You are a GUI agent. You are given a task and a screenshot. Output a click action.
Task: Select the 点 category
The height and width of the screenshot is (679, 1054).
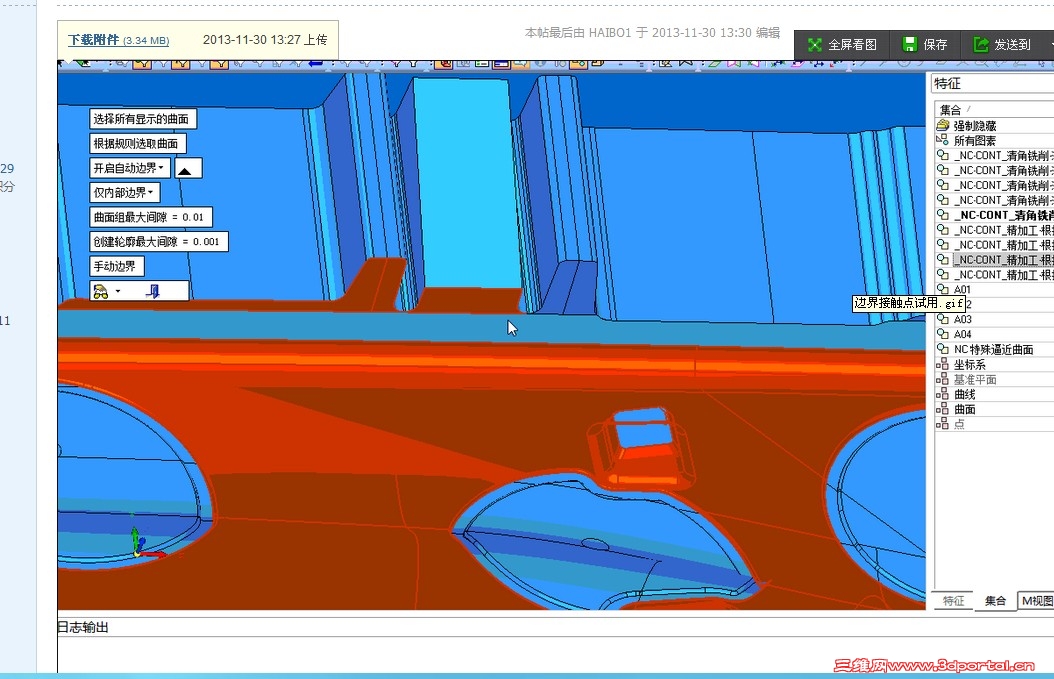[994, 424]
